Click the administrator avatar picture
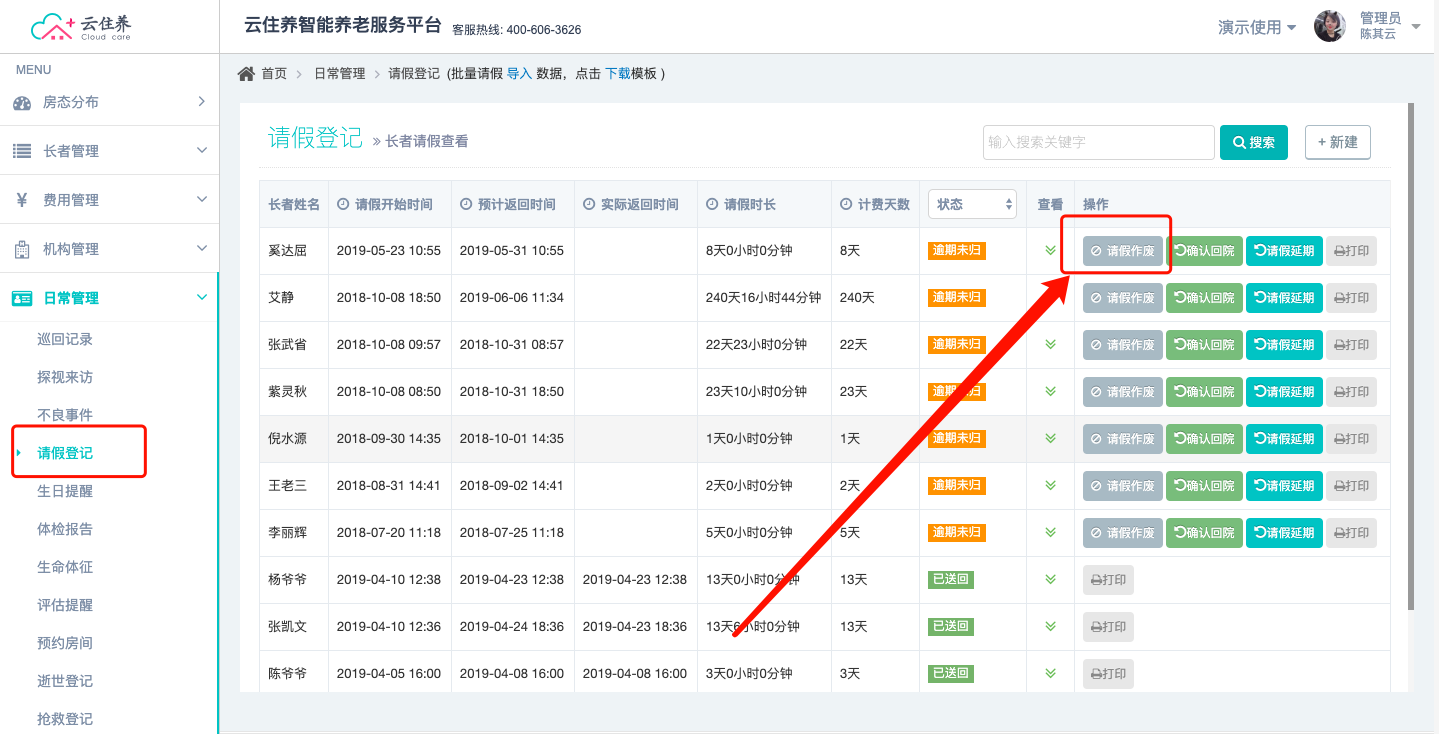This screenshot has width=1439, height=734. tap(1329, 27)
